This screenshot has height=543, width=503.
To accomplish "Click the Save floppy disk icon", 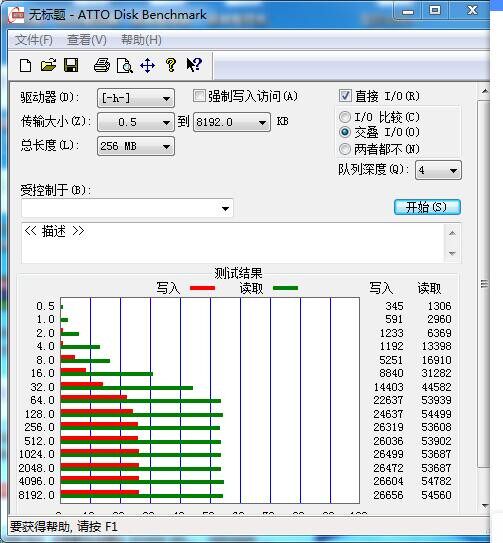I will [71, 65].
